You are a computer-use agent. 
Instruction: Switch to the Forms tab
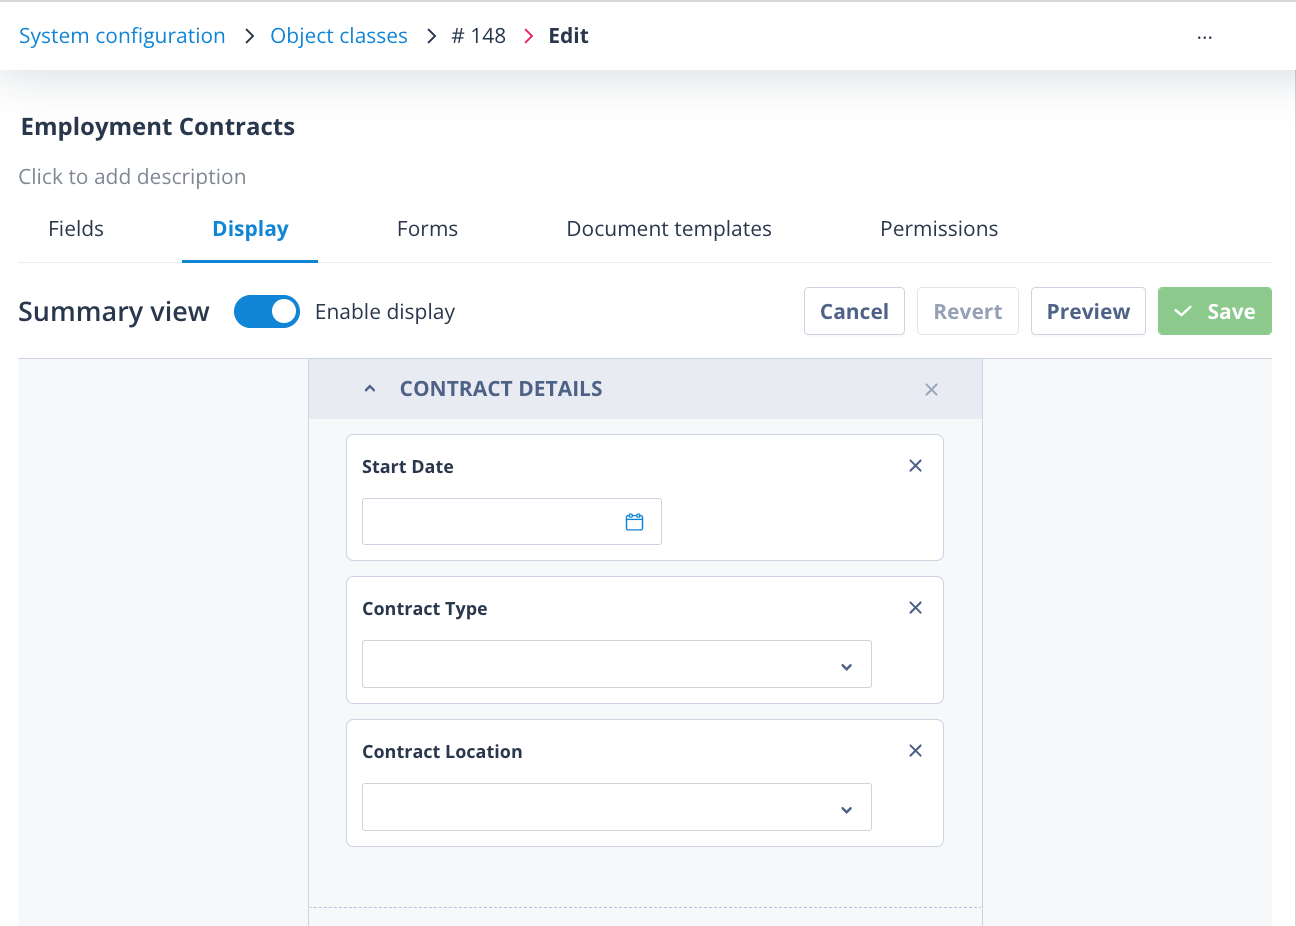pyautogui.click(x=427, y=229)
